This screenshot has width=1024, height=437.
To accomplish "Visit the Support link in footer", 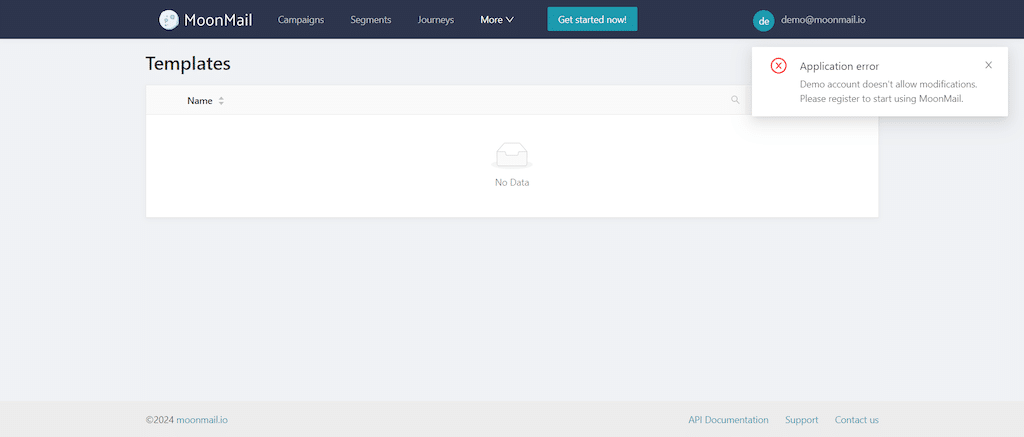I will pyautogui.click(x=801, y=420).
